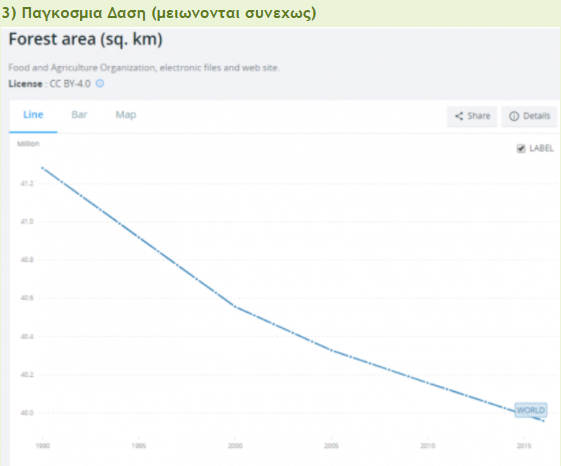561x466 pixels.
Task: Click the data point at year 2010
Action: coord(428,383)
